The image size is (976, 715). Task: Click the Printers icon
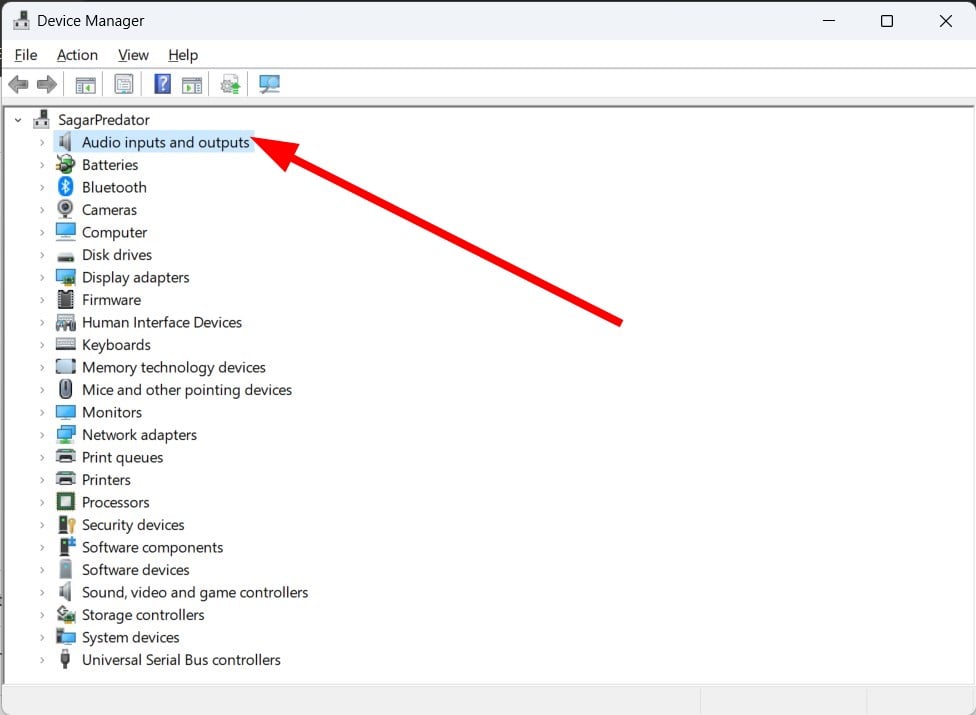[x=65, y=479]
